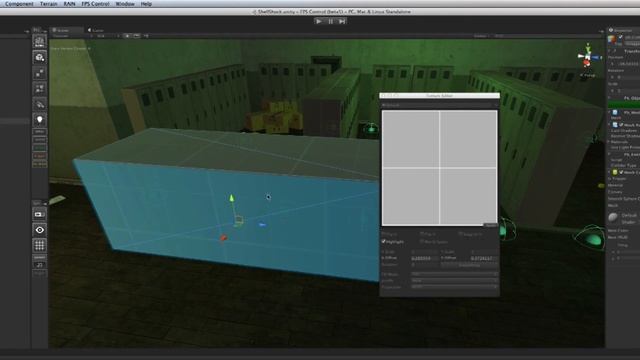Collapse the Transform component in Inspector
Screen dimensions: 640x360
pos(610,51)
